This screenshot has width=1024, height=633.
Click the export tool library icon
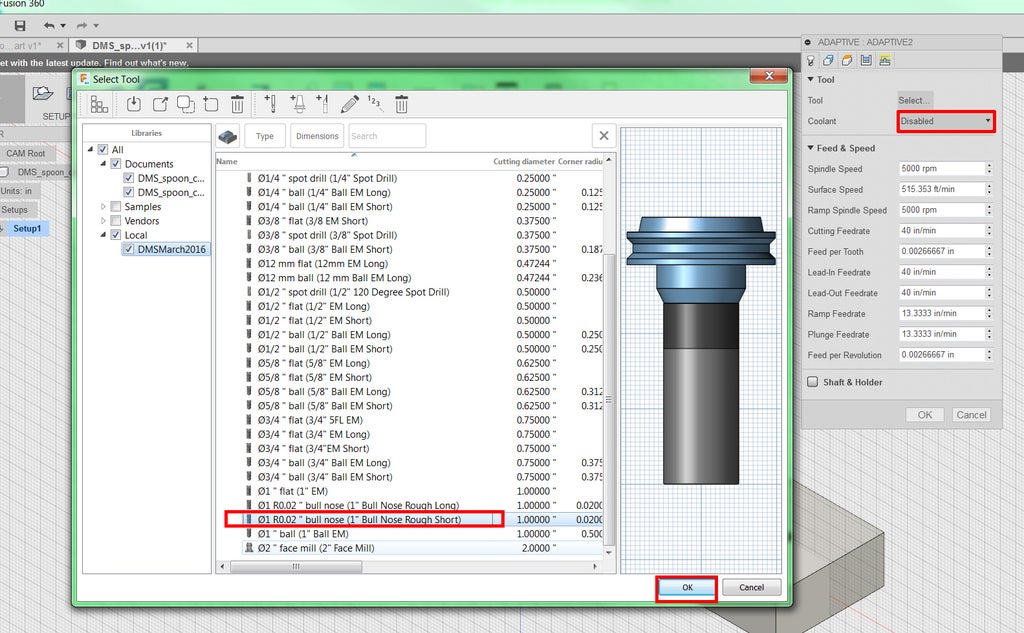click(160, 104)
